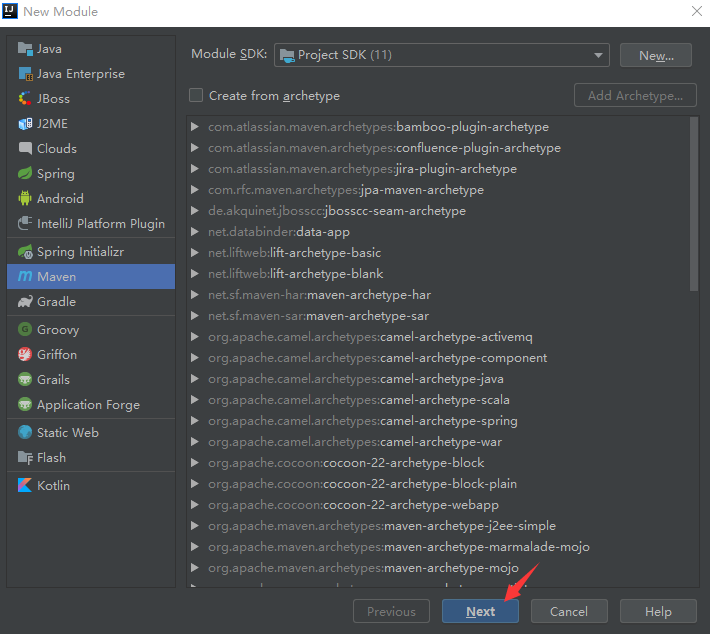
Task: Expand bamboo-plugin-archetype entry
Action: [x=195, y=127]
